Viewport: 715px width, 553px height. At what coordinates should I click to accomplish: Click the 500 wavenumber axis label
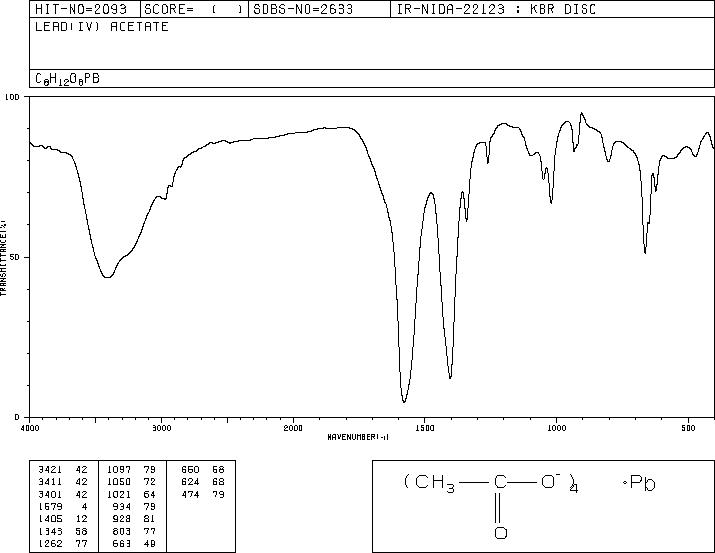pyautogui.click(x=688, y=428)
